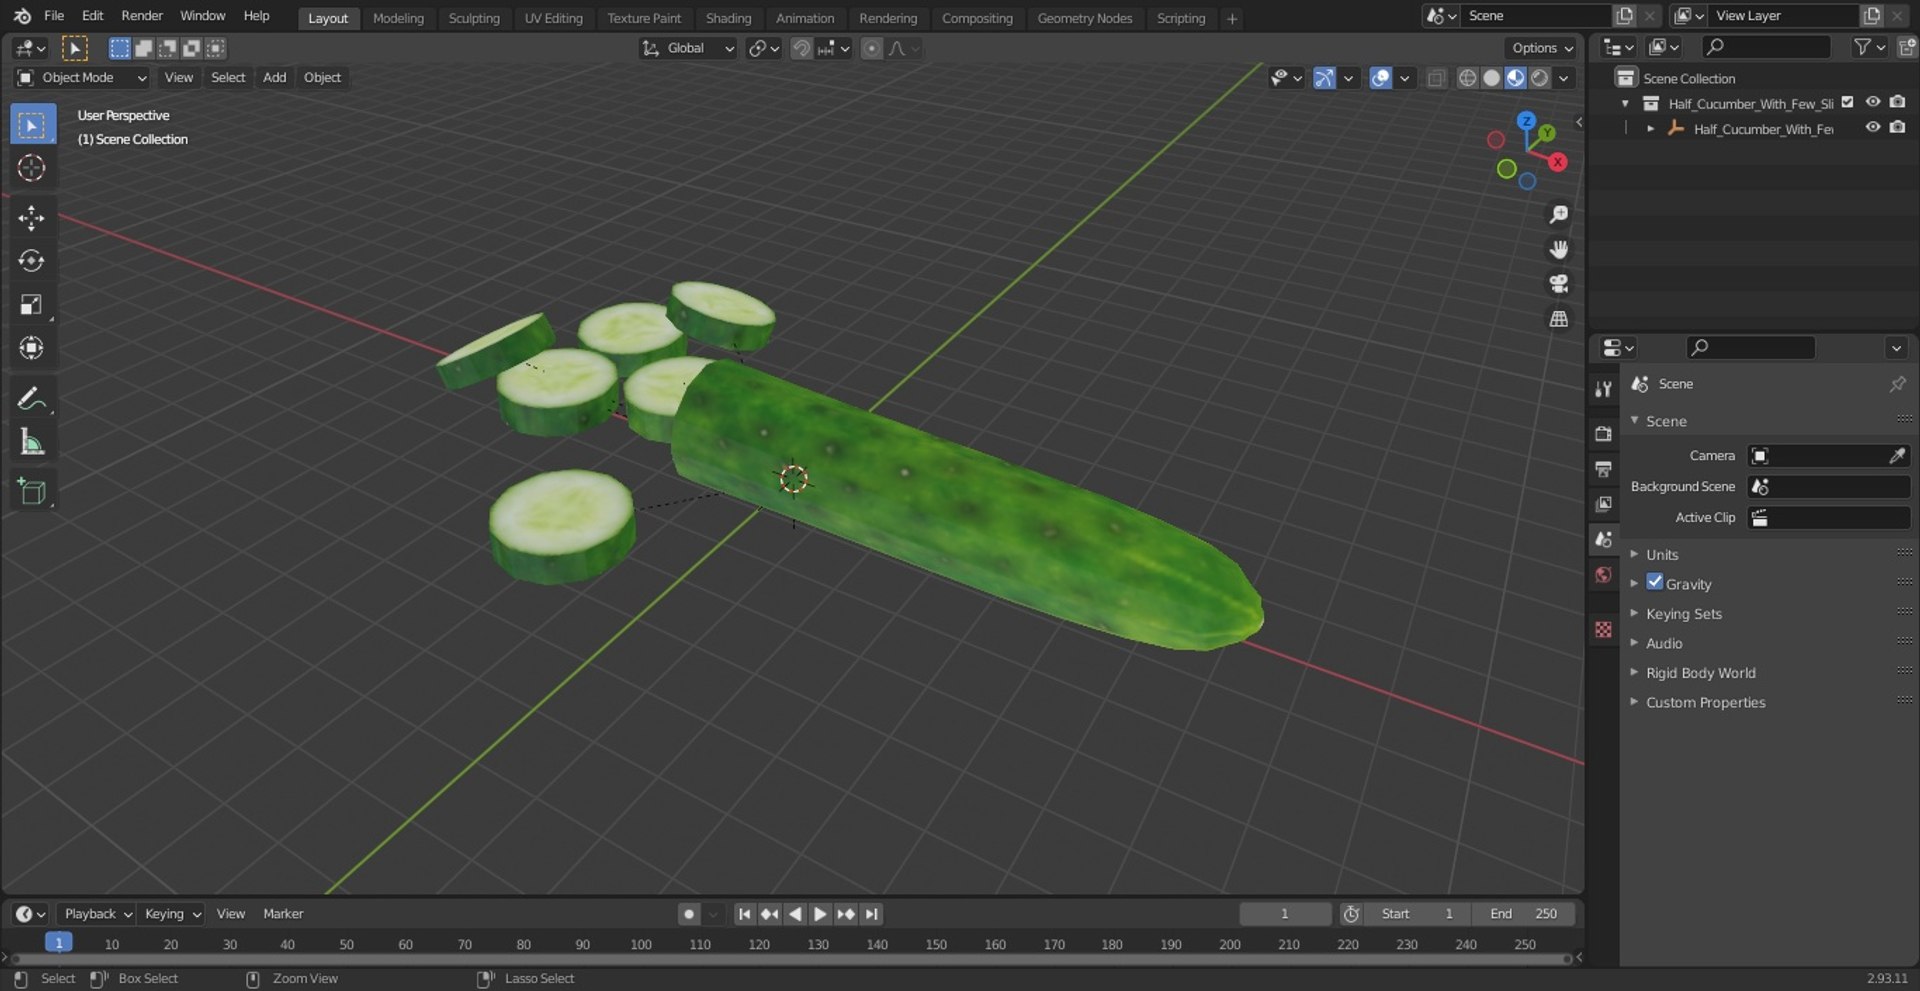The height and width of the screenshot is (991, 1920).
Task: Open the Render properties tab
Action: click(x=1604, y=434)
